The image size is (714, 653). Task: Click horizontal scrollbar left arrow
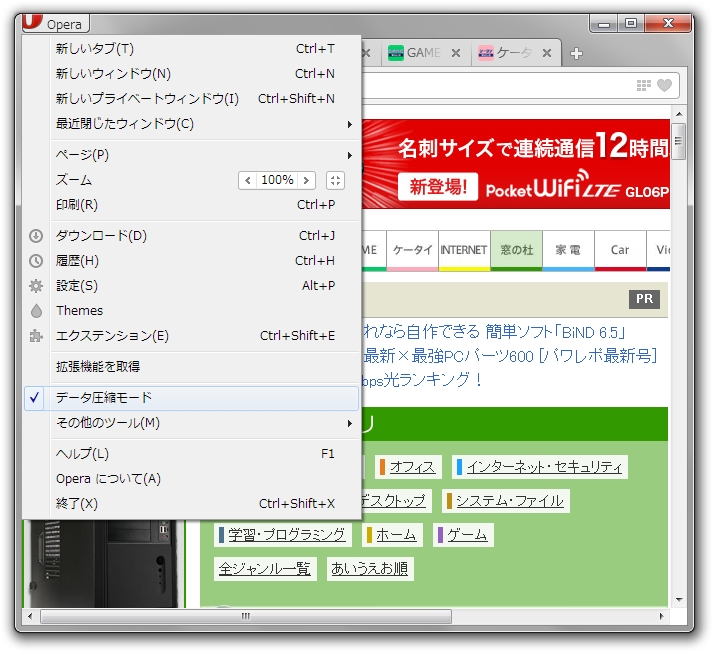click(30, 617)
